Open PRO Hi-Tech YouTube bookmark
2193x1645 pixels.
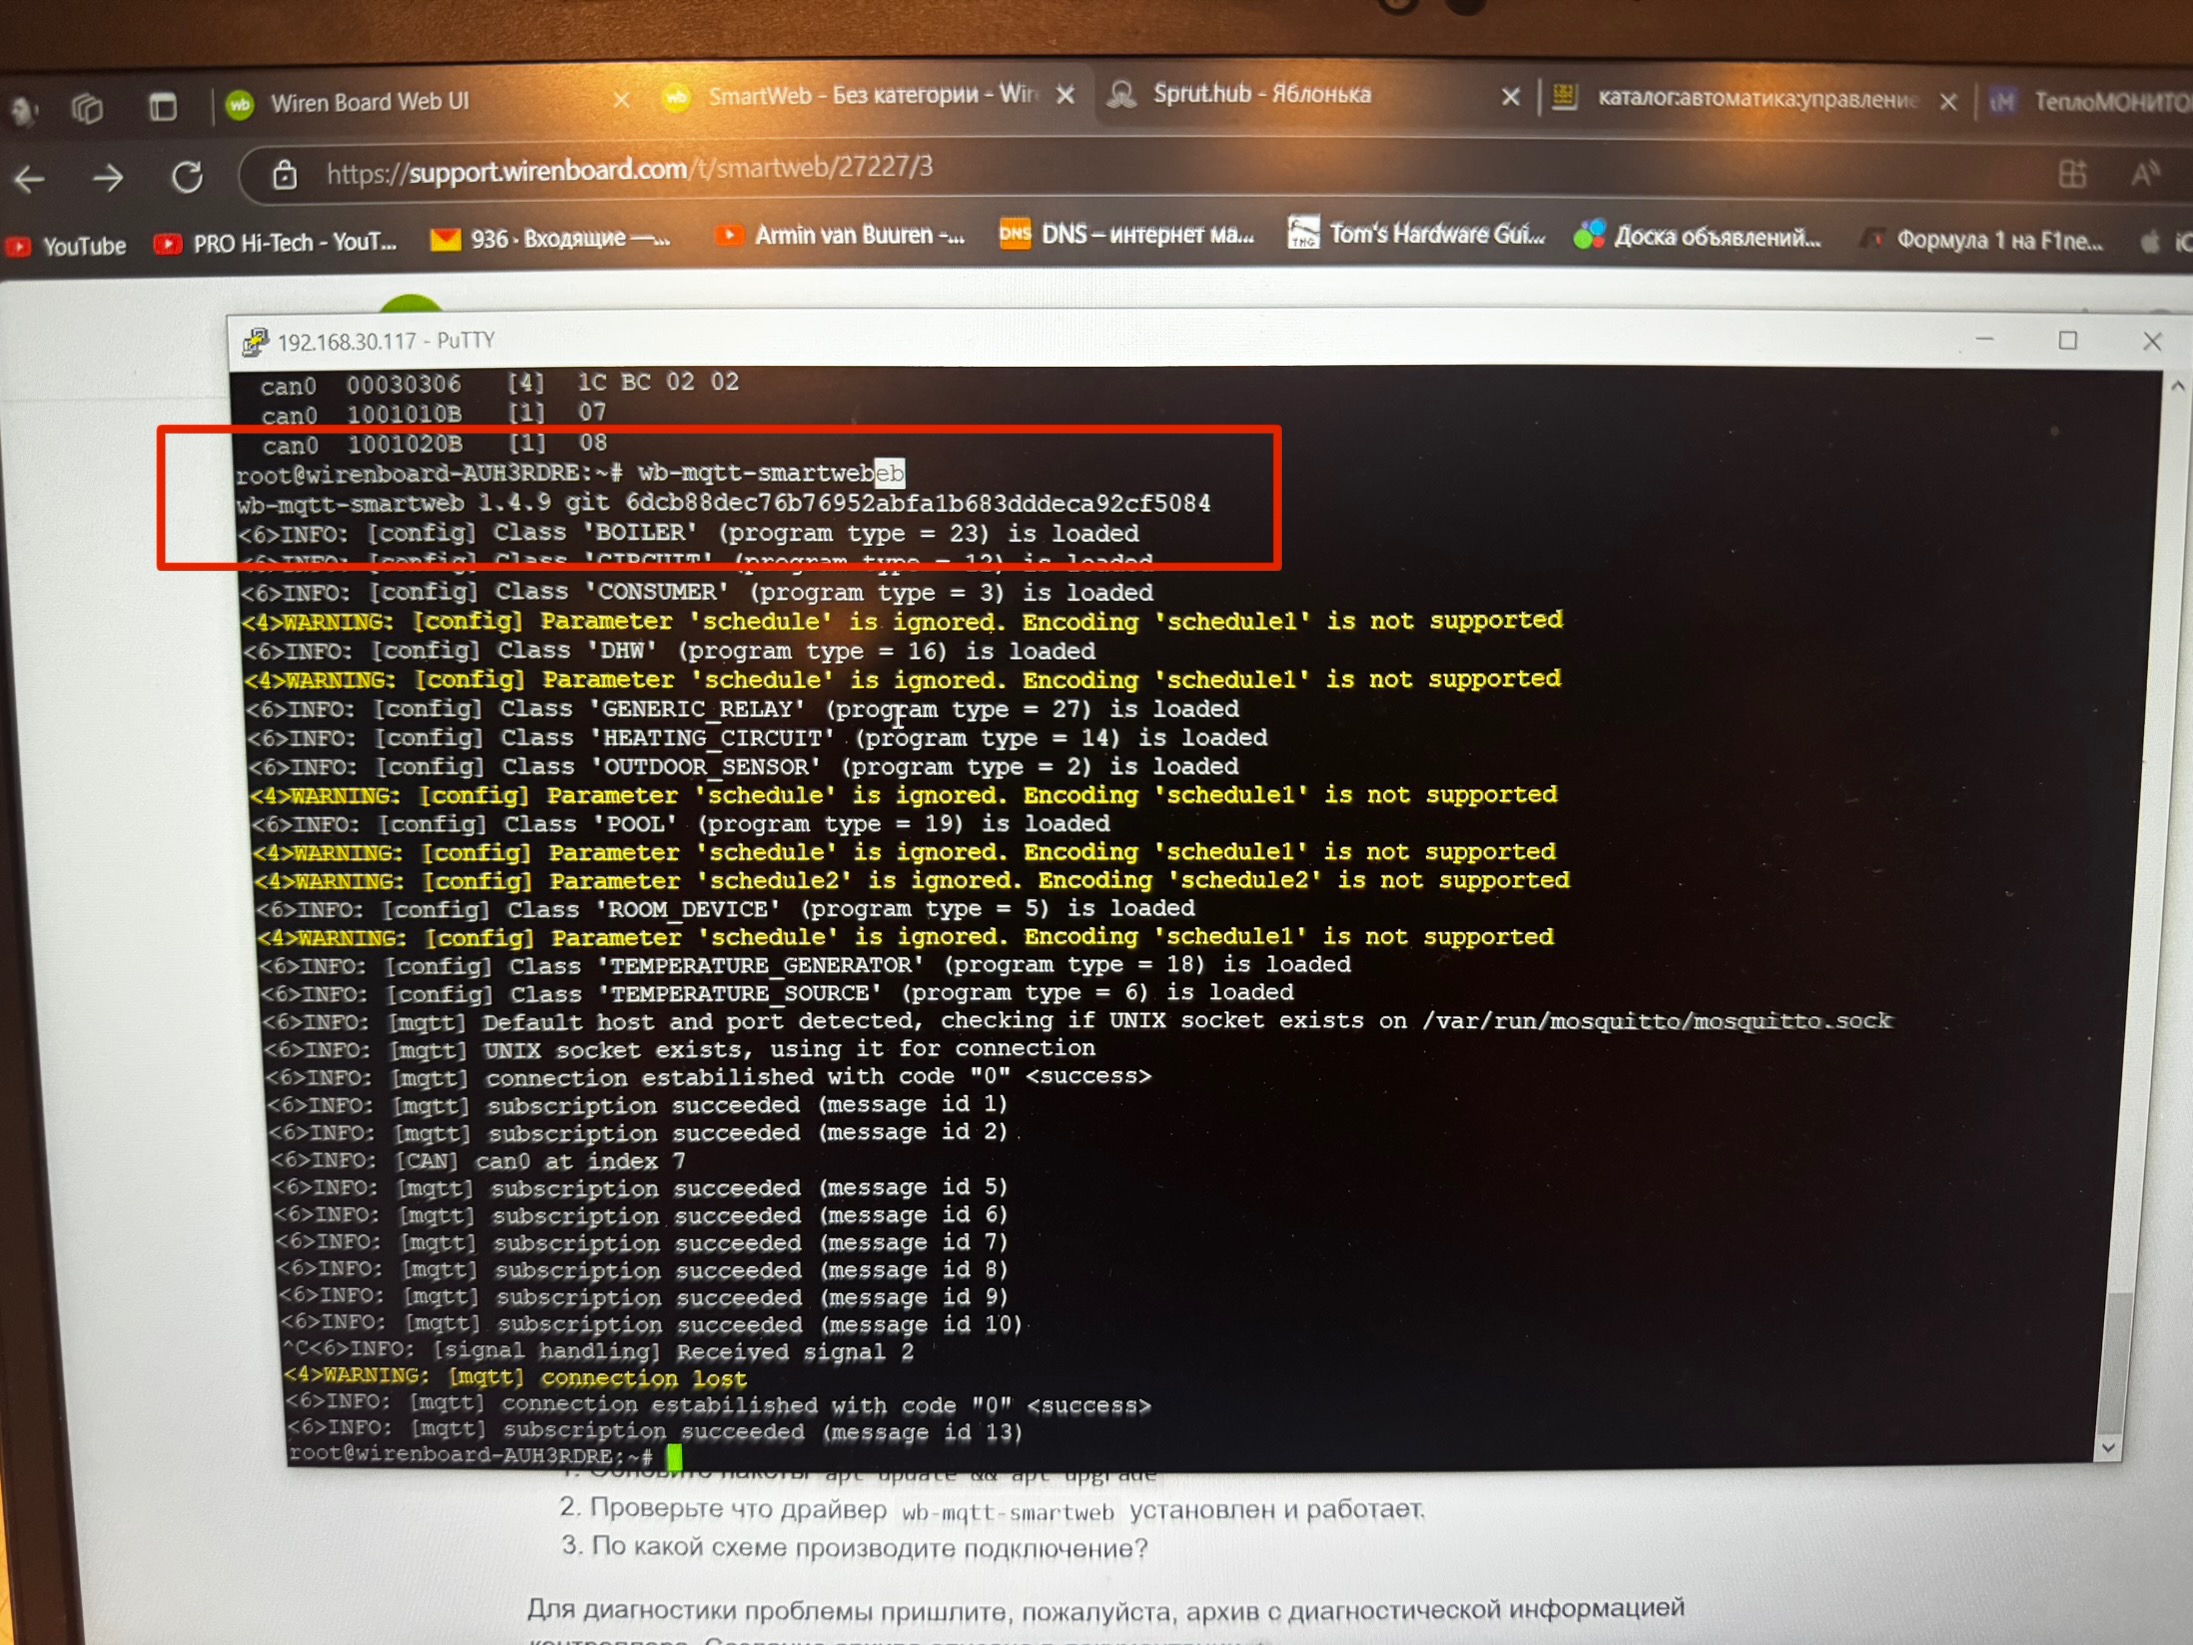275,243
